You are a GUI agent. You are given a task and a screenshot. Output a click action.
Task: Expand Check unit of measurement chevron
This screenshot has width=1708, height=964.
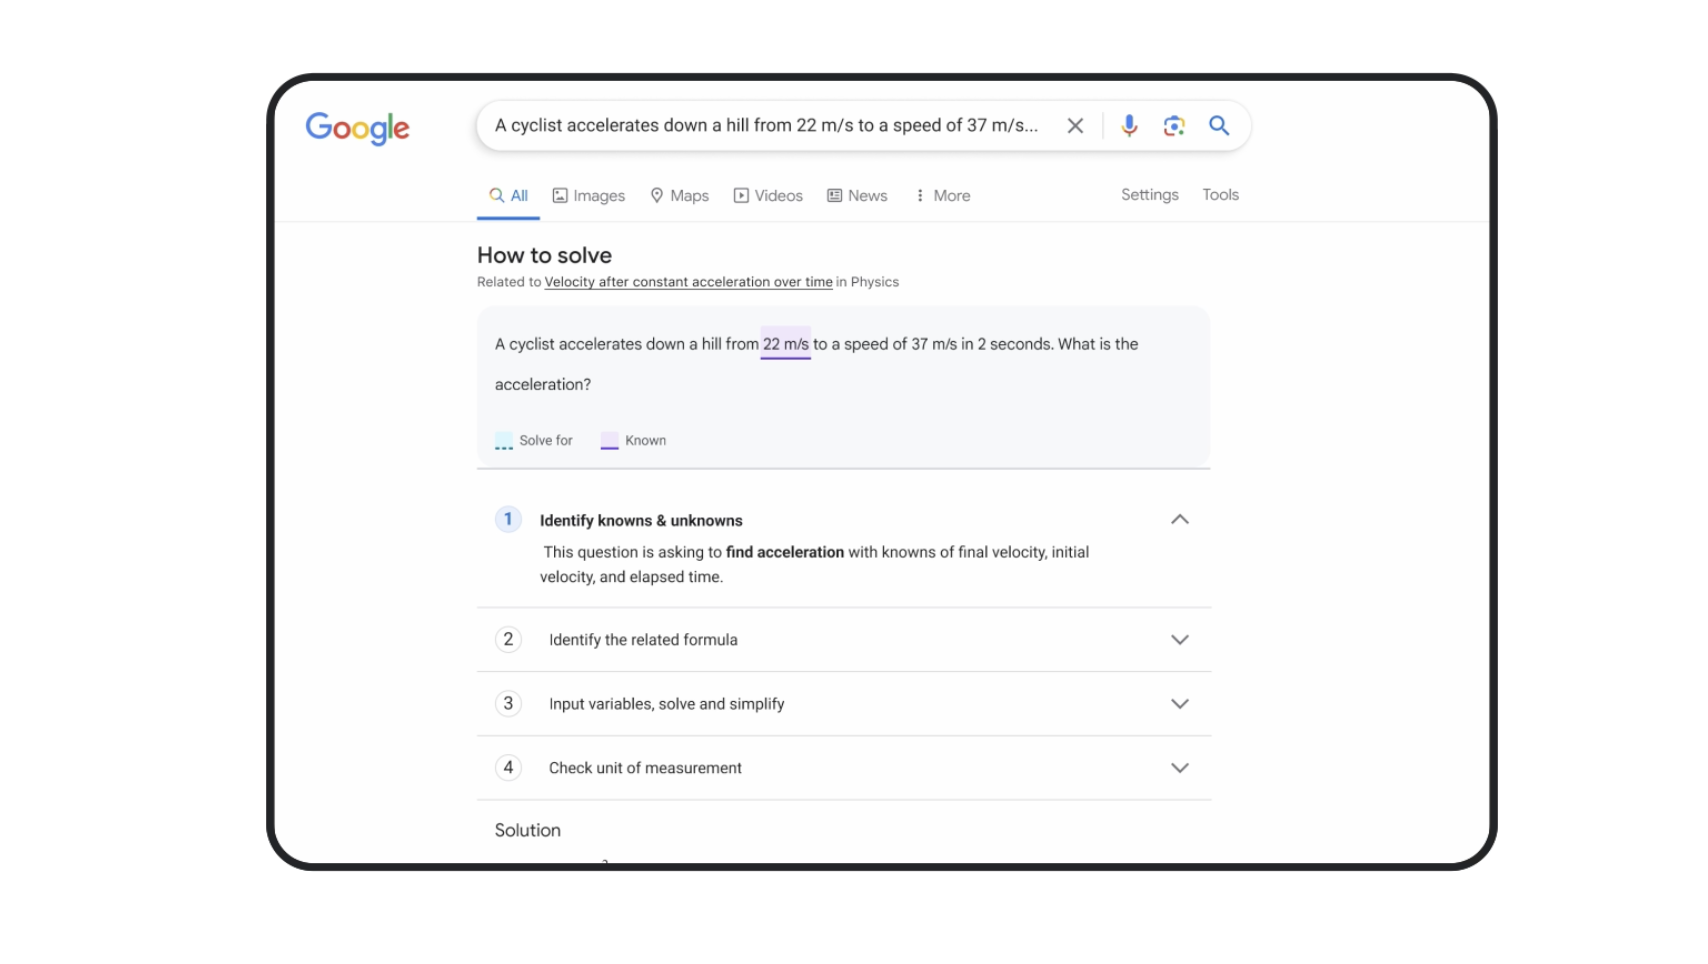[1180, 768]
